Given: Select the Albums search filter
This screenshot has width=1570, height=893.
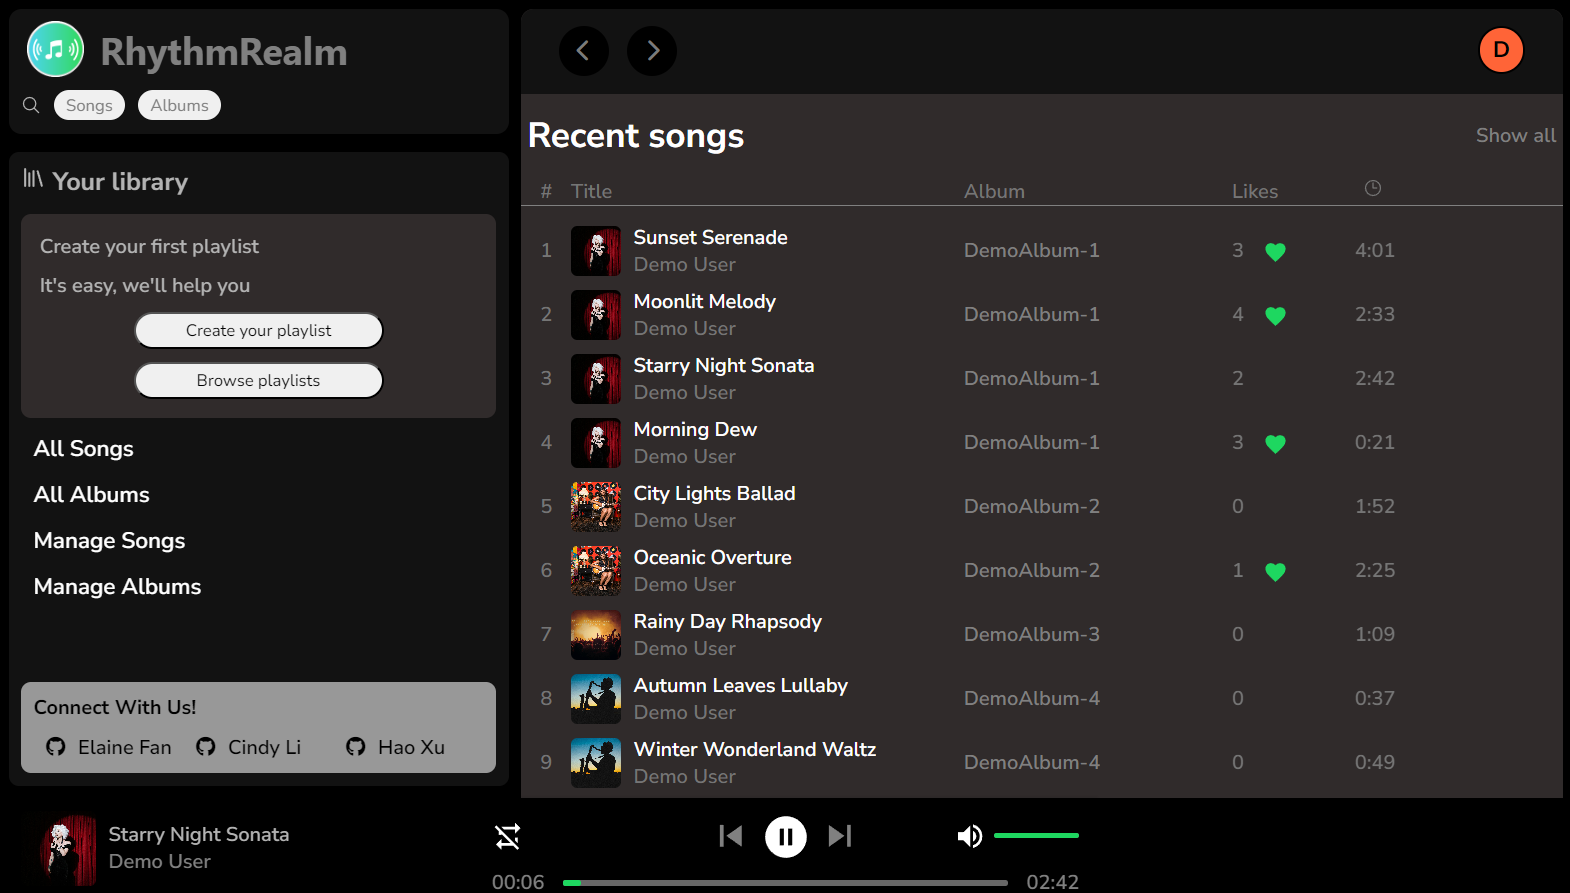Looking at the screenshot, I should 179,105.
